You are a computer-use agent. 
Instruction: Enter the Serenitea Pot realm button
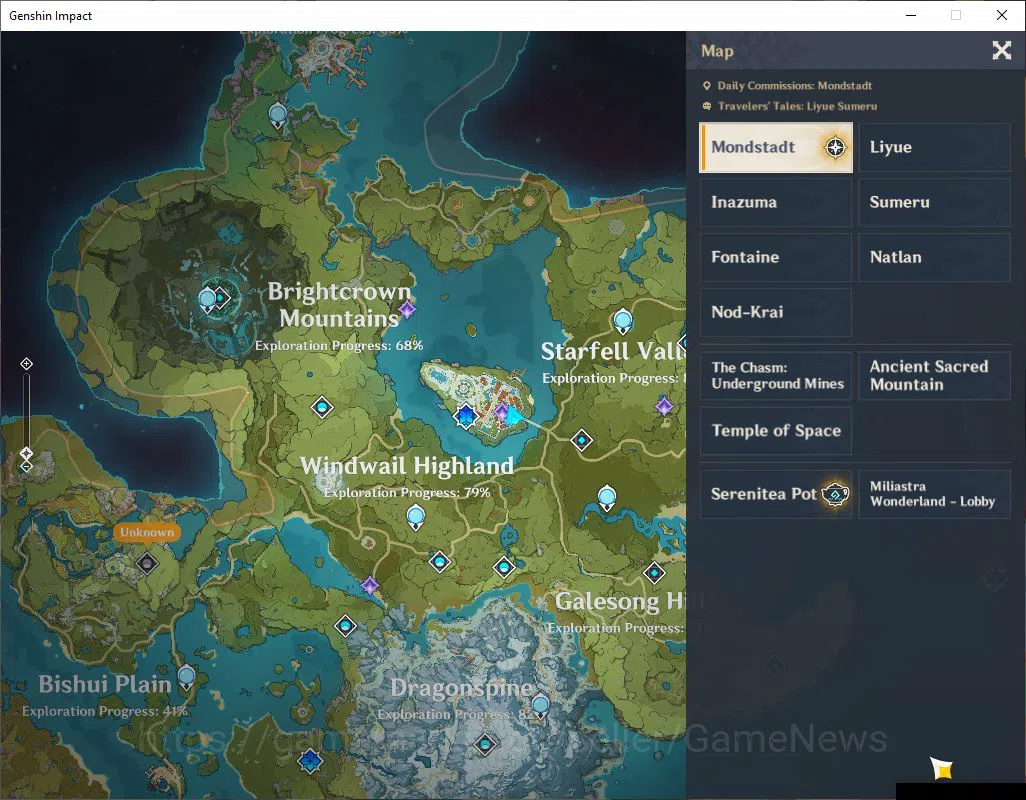pyautogui.click(x=776, y=494)
